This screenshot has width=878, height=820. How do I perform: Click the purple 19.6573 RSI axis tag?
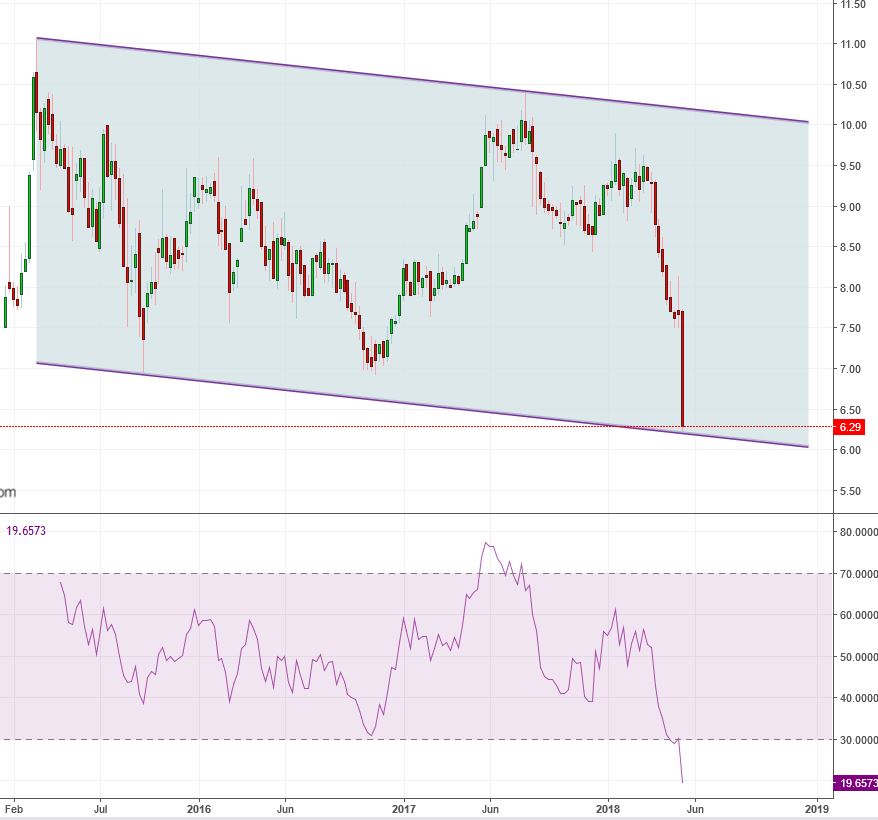[x=856, y=782]
